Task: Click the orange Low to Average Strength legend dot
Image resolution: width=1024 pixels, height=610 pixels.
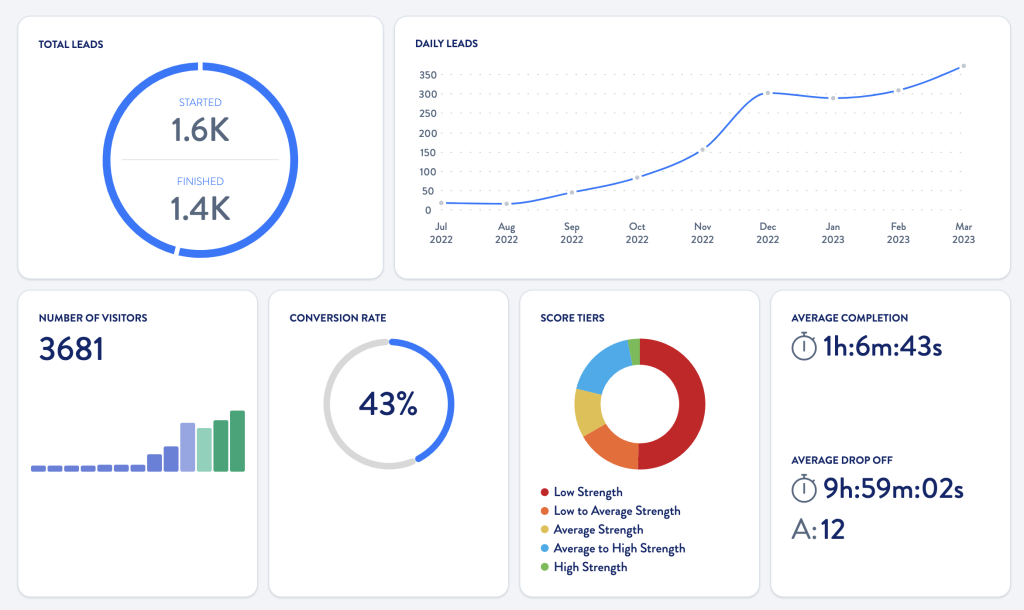Action: click(x=545, y=511)
